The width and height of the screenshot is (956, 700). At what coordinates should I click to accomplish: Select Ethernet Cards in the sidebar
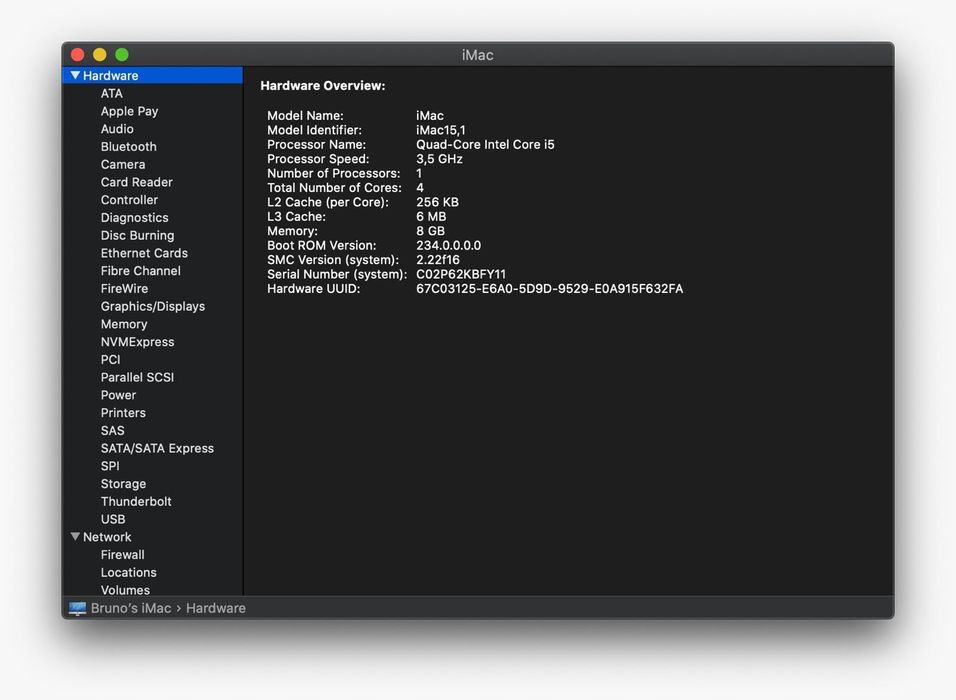click(x=144, y=253)
